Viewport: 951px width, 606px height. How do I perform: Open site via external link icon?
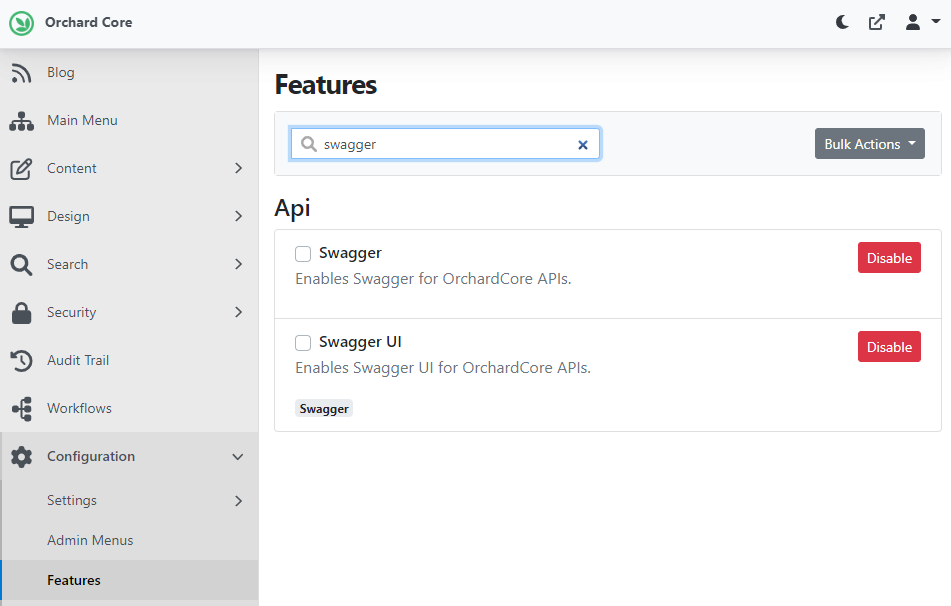(x=876, y=22)
